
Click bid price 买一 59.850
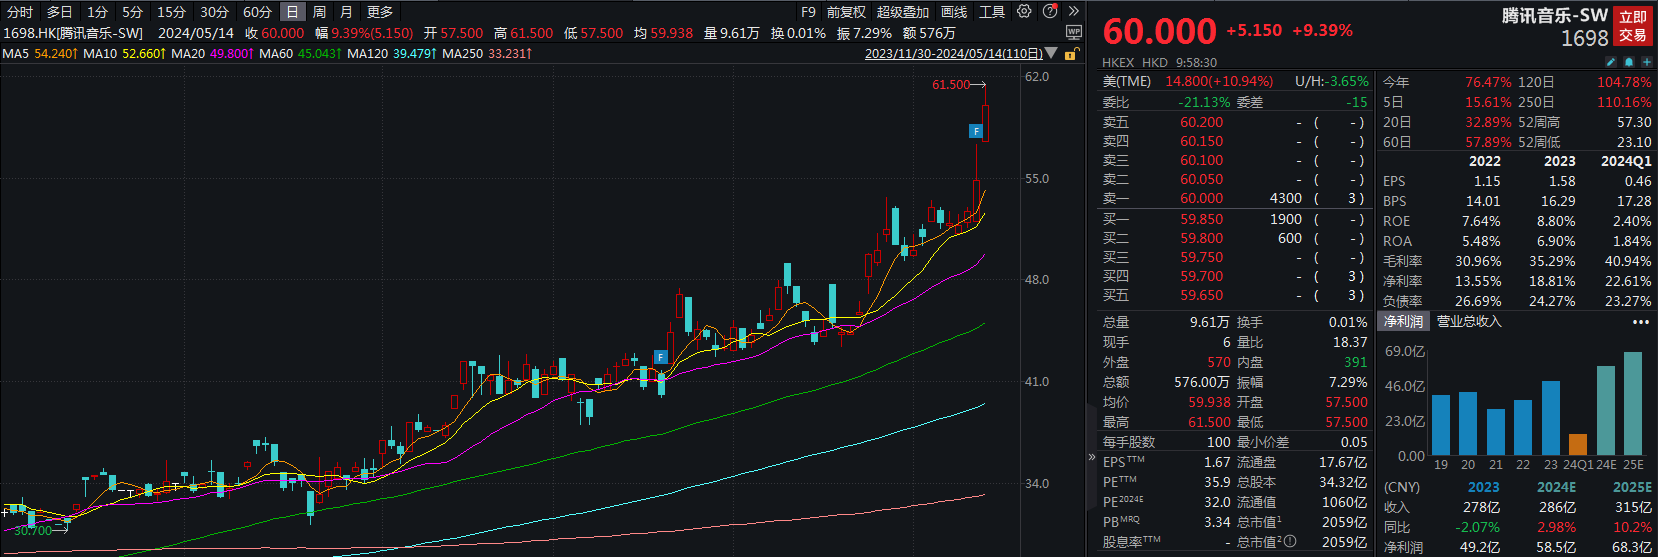tap(1201, 219)
